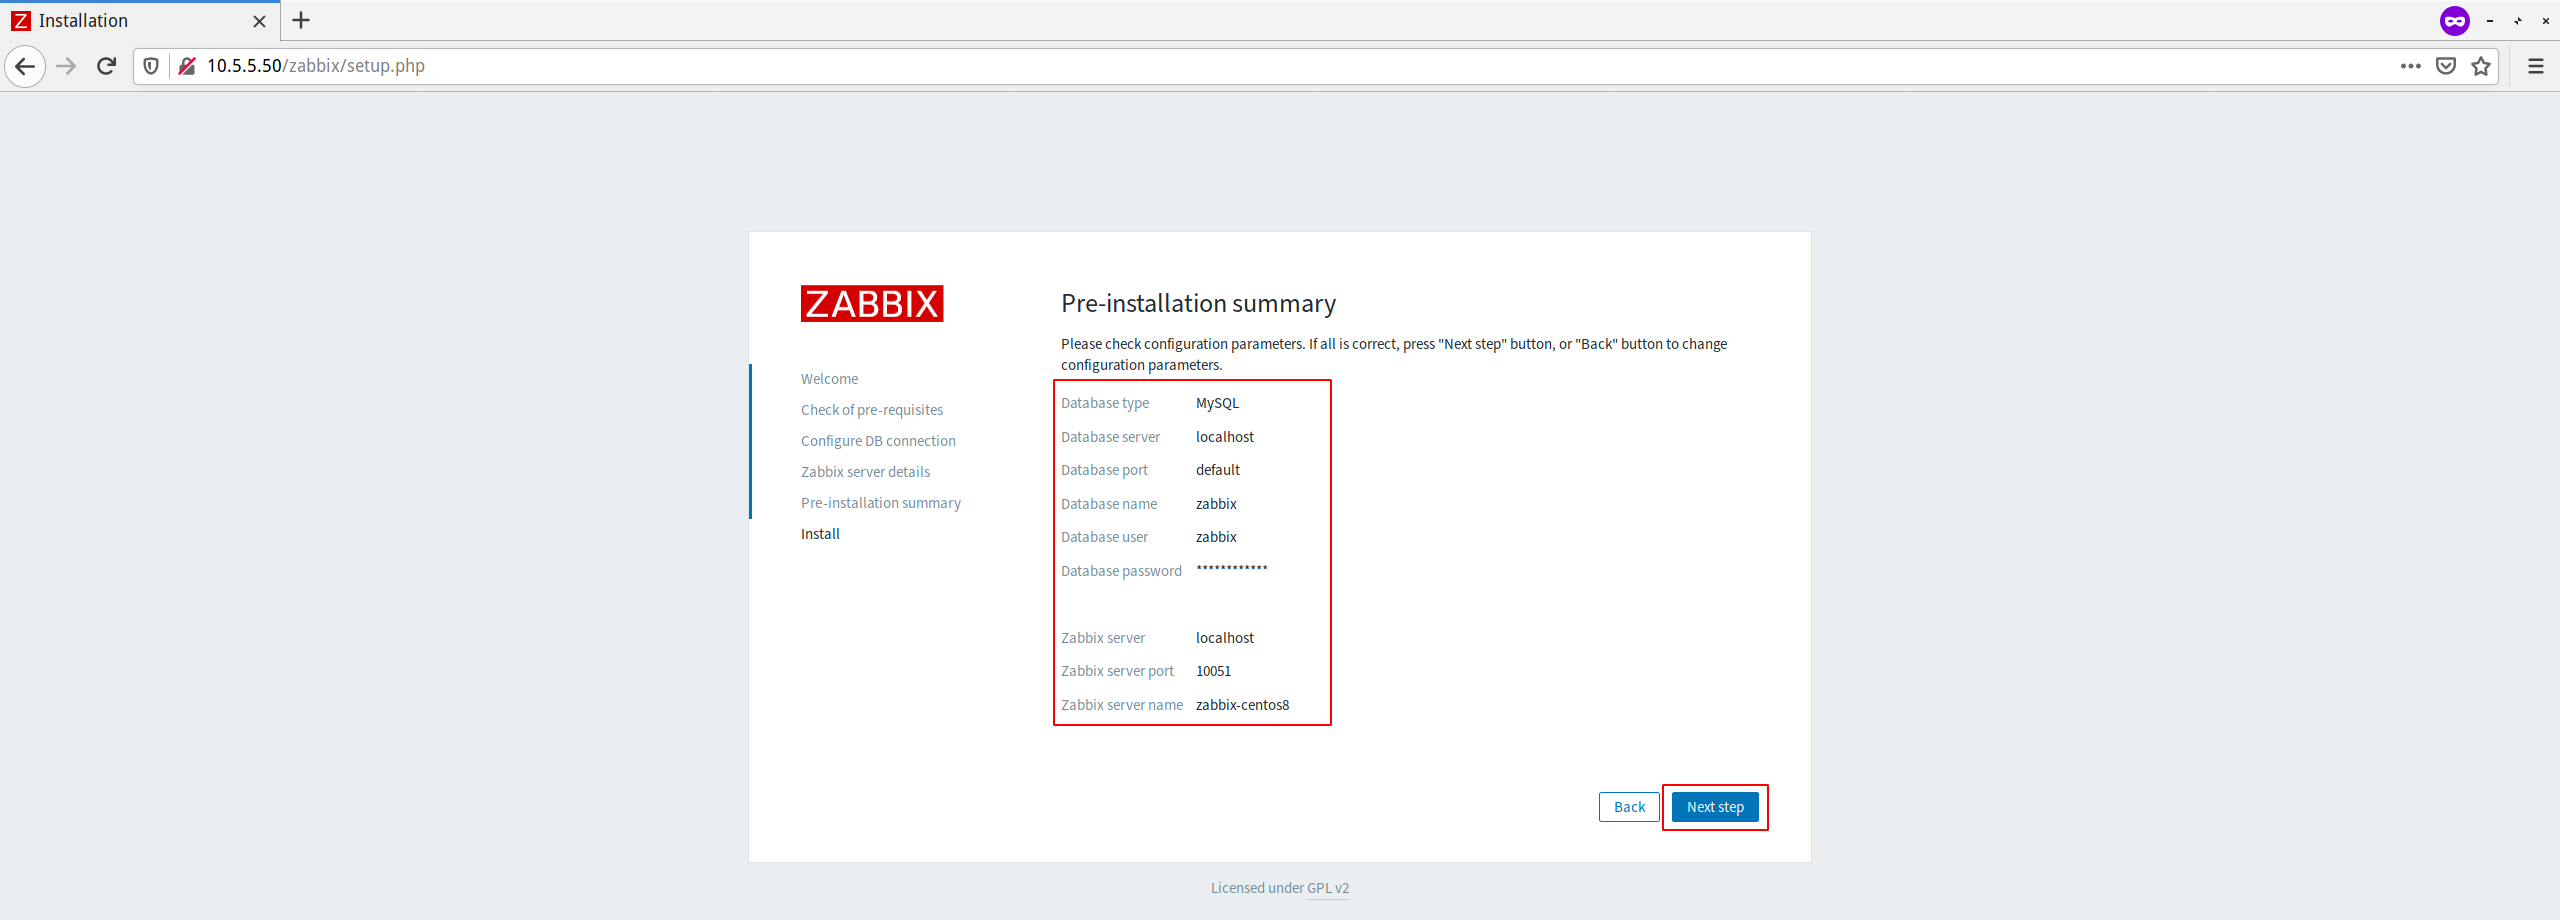Screen dimensions: 2560x920
Task: Click the MySQL database type value
Action: 1217,403
